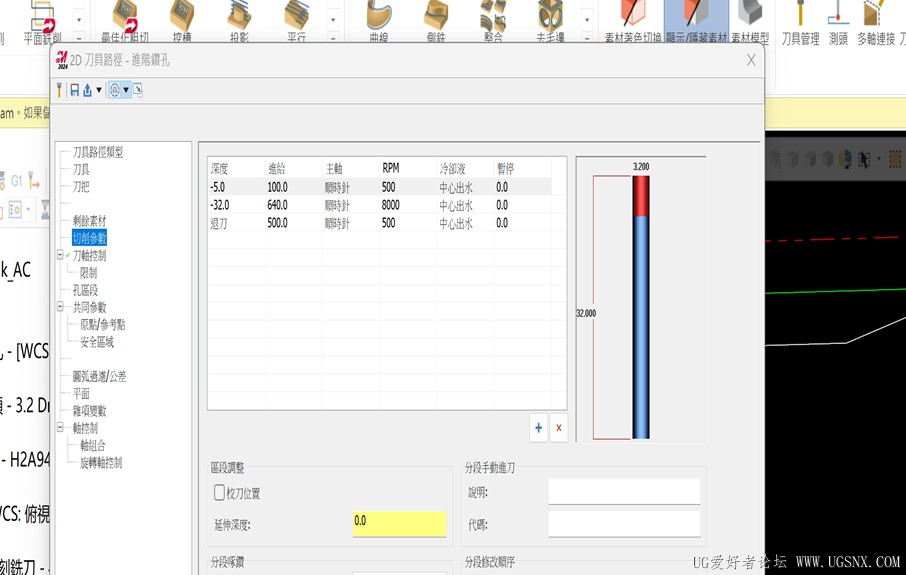Click the export parameters arrow icon
906x575 pixels.
[x=87, y=90]
